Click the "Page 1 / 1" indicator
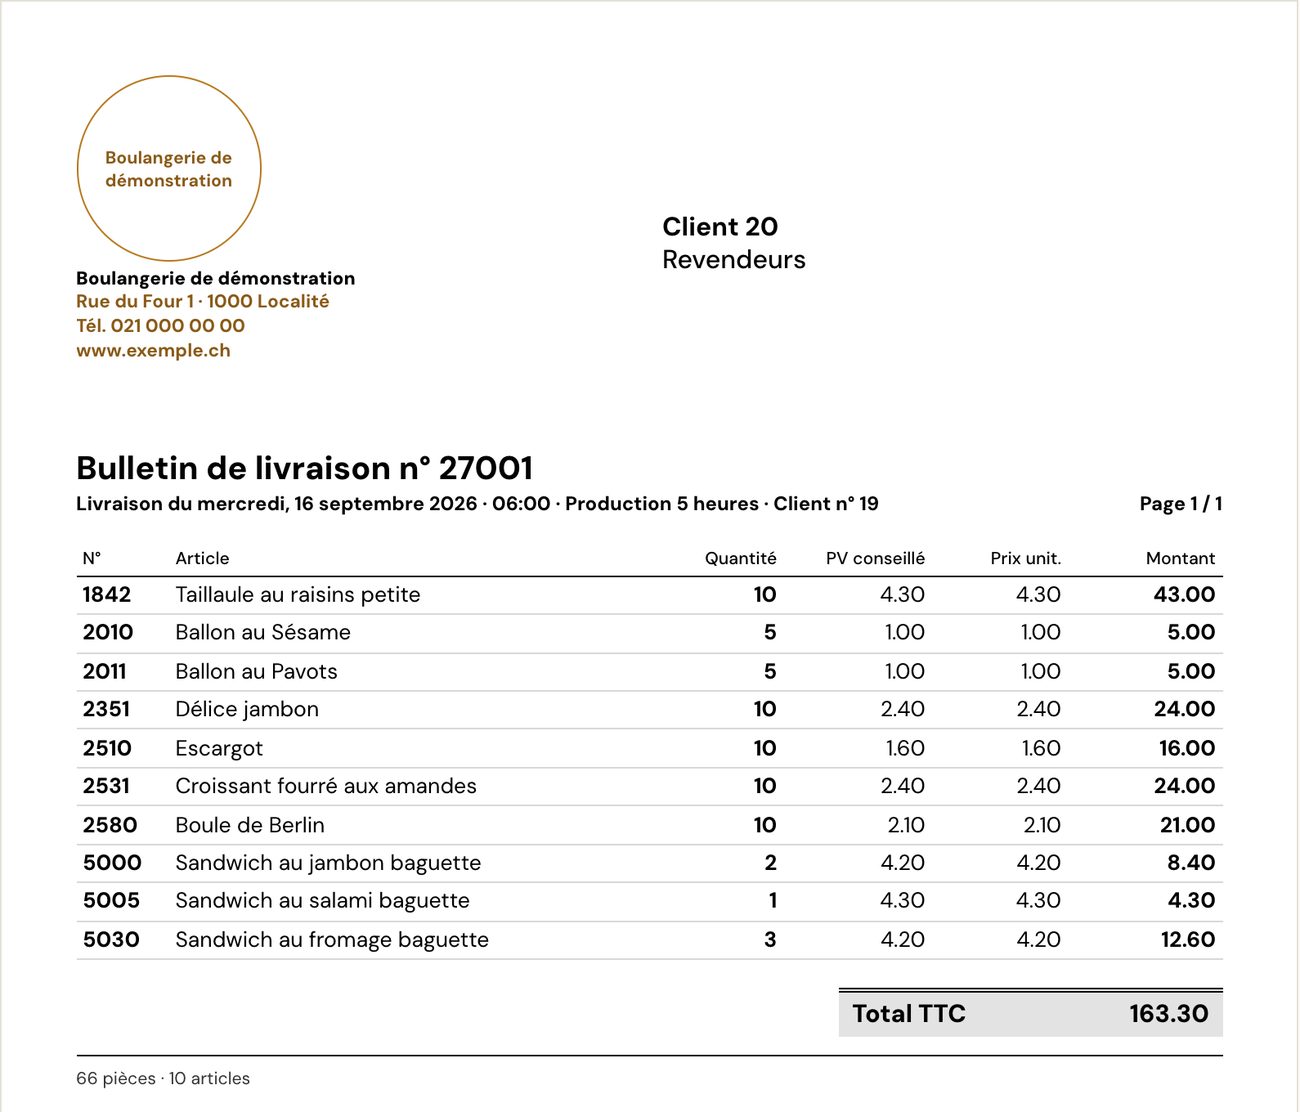The image size is (1300, 1112). point(1181,504)
